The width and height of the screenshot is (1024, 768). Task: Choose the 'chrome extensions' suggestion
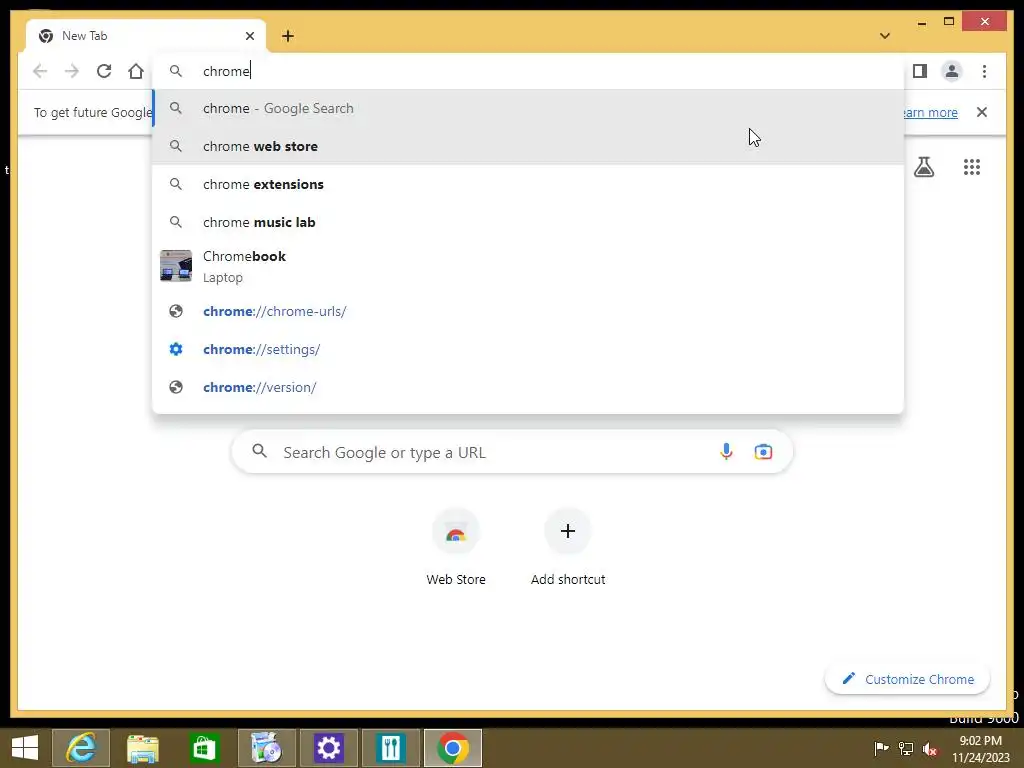tap(528, 184)
